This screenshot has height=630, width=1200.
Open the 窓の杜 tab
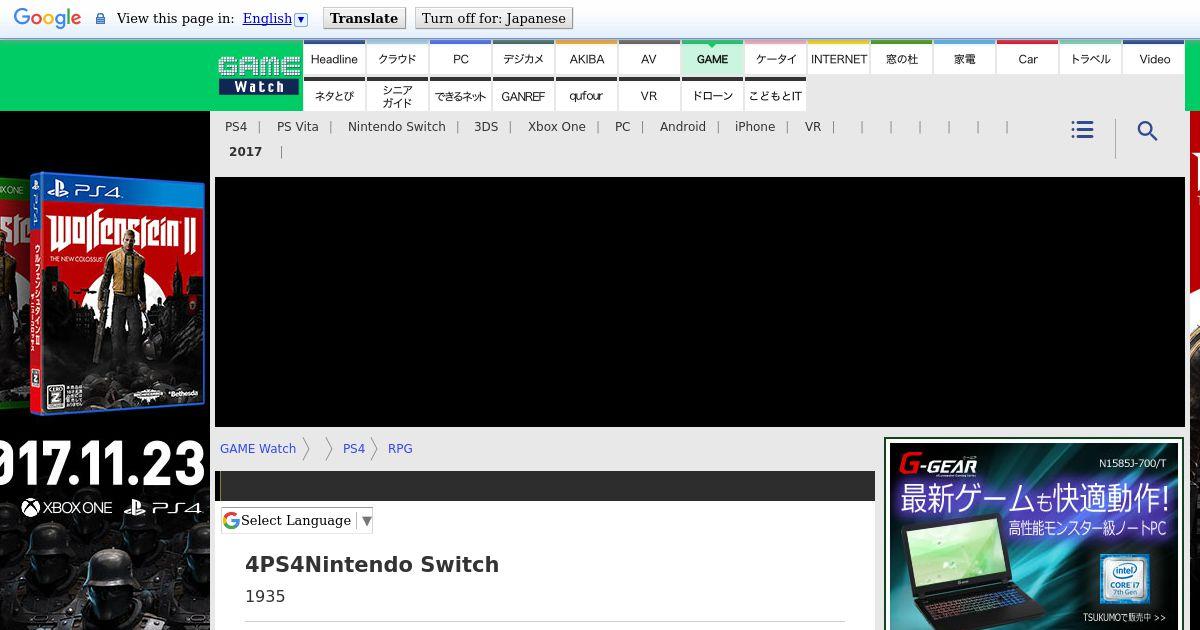point(902,59)
